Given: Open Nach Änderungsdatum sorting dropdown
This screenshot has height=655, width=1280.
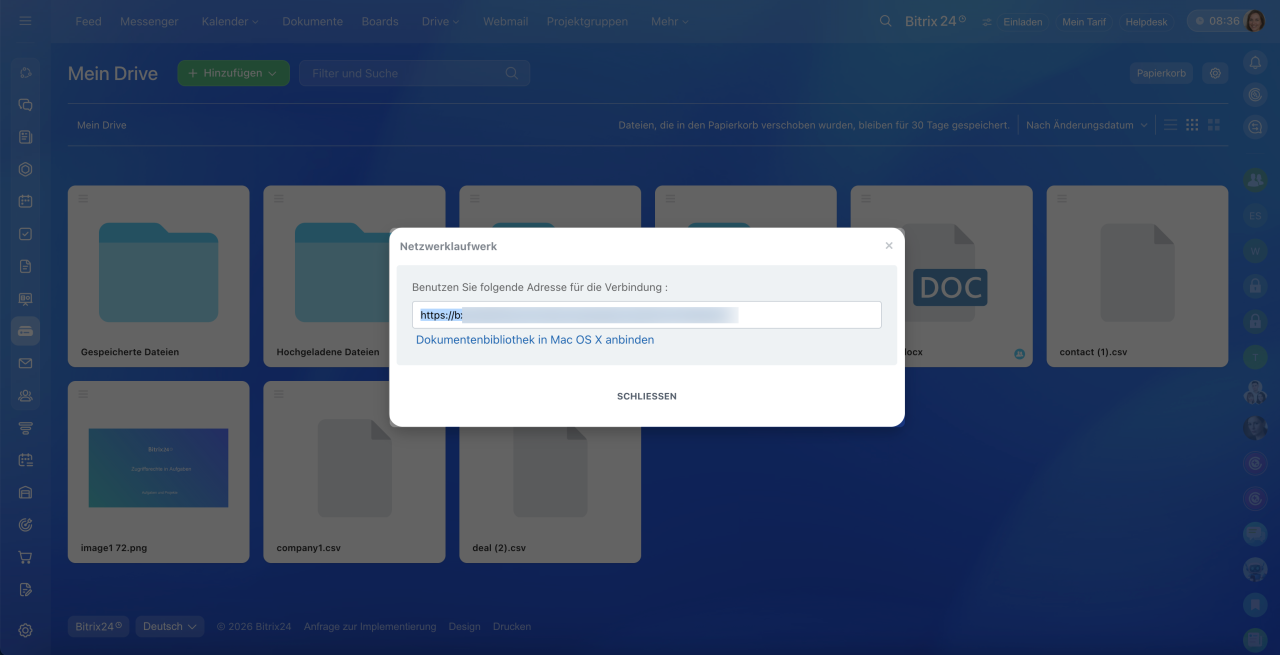Looking at the screenshot, I should 1087,125.
